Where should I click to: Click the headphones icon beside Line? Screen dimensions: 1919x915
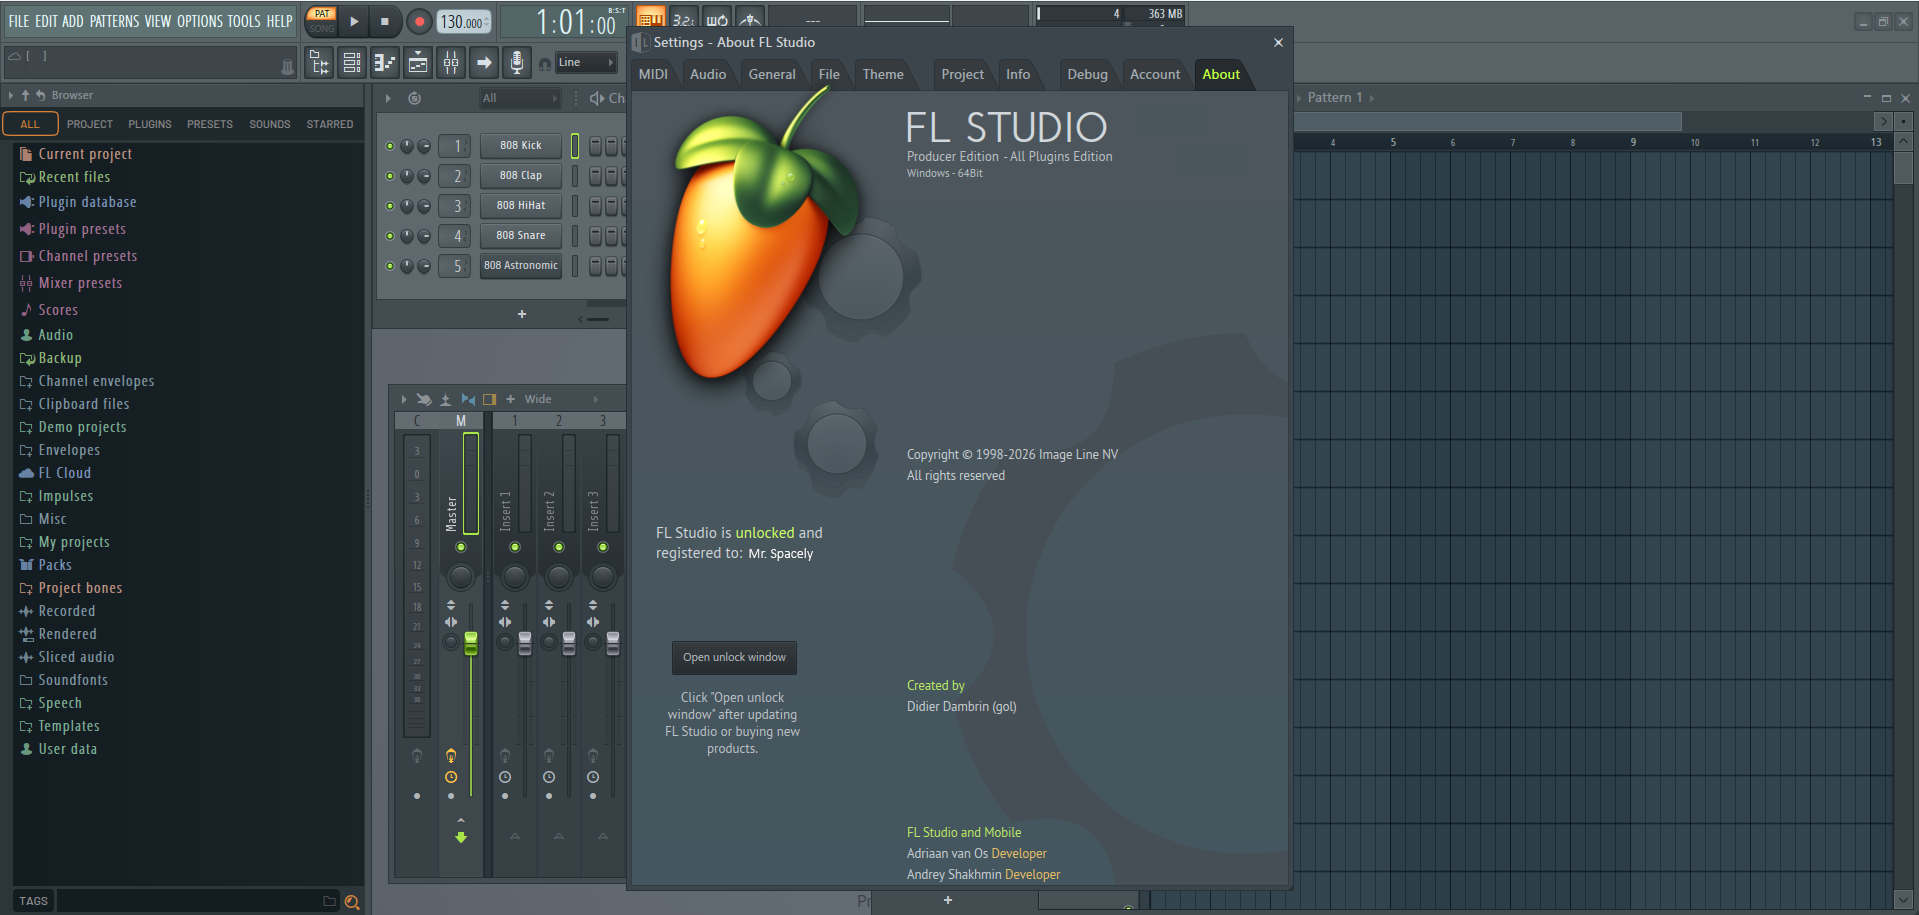(x=545, y=64)
